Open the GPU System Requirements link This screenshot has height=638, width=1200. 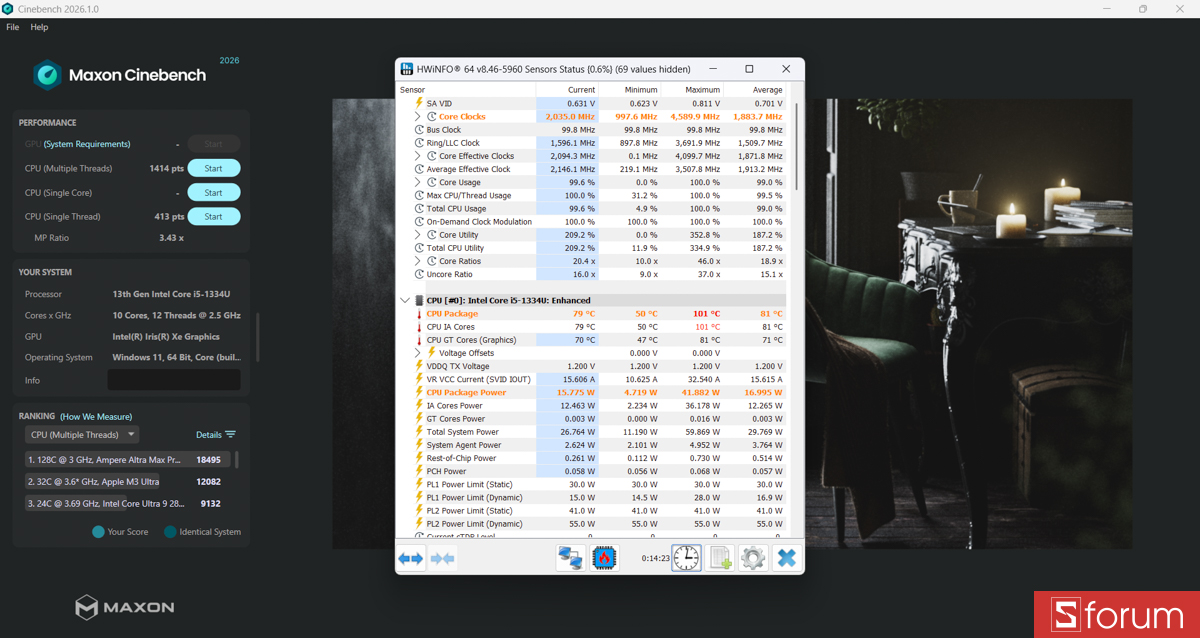[87, 144]
